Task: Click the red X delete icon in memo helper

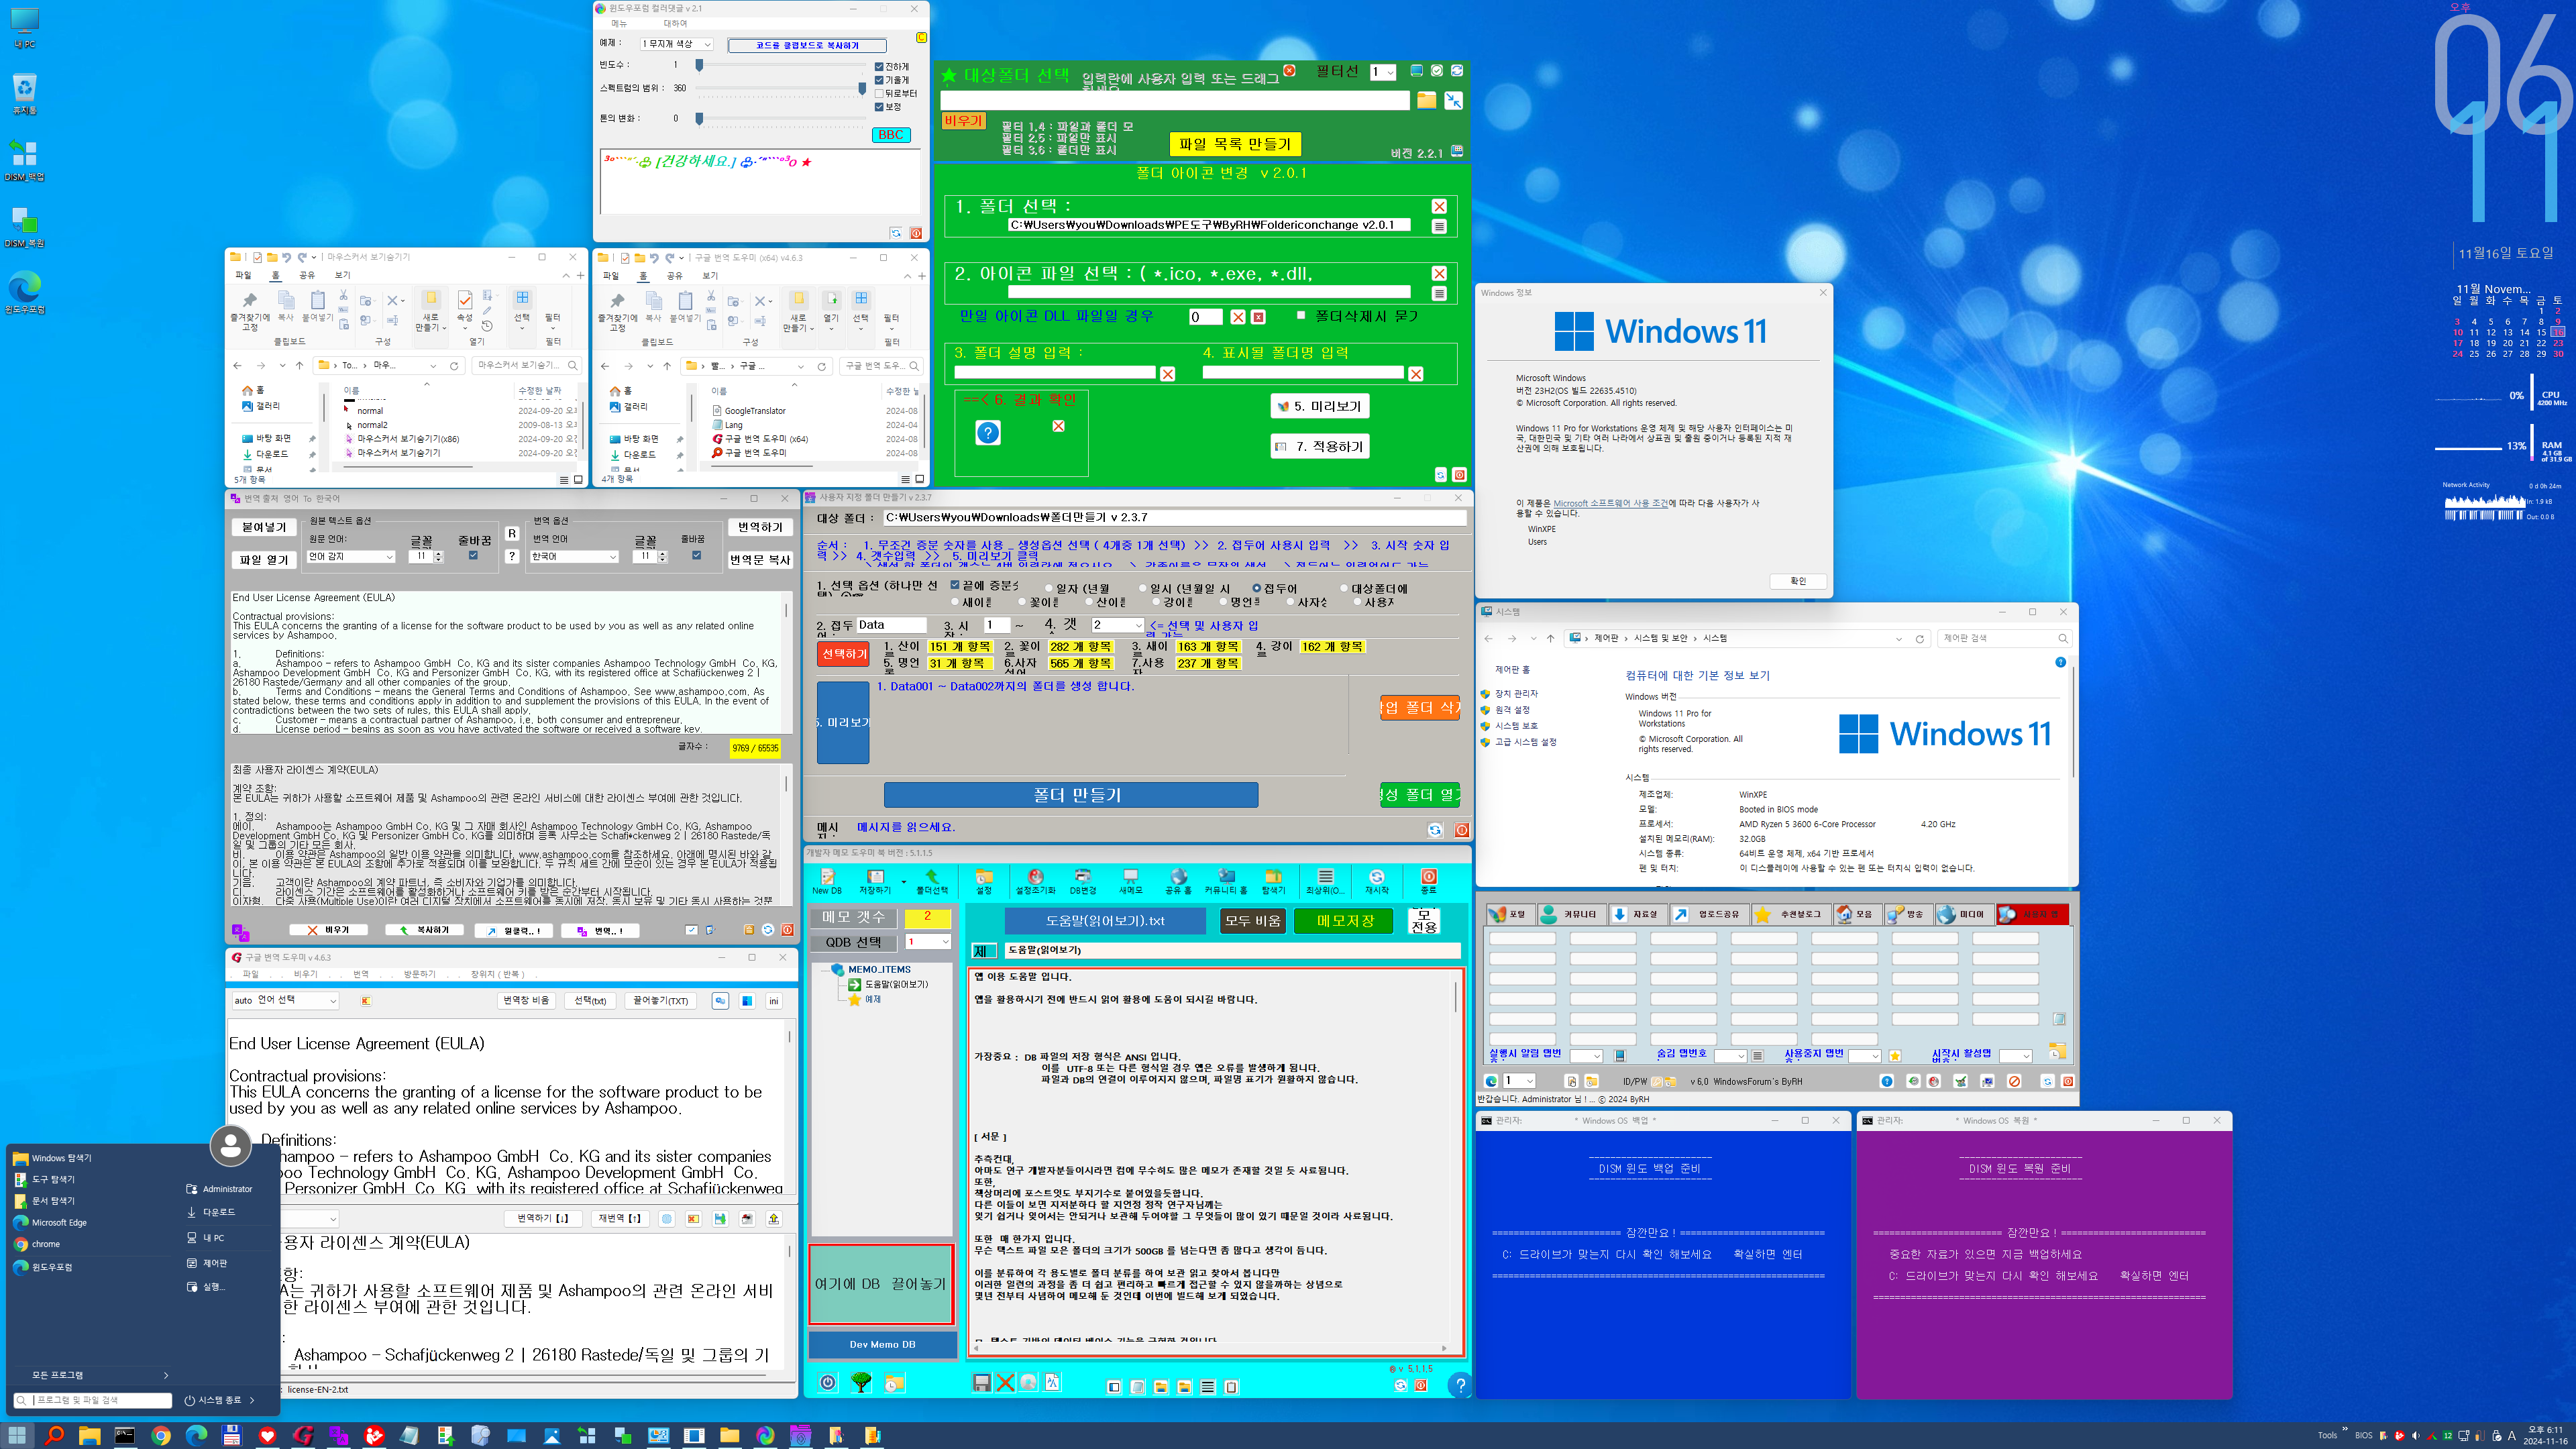Action: pyautogui.click(x=1005, y=1383)
